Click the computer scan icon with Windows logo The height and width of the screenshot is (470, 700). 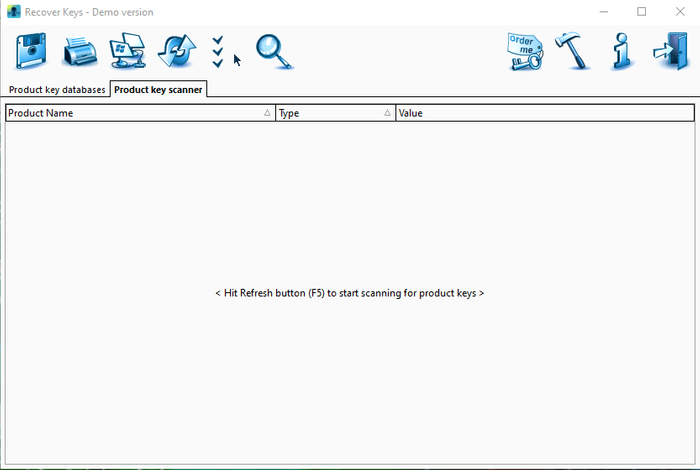127,51
